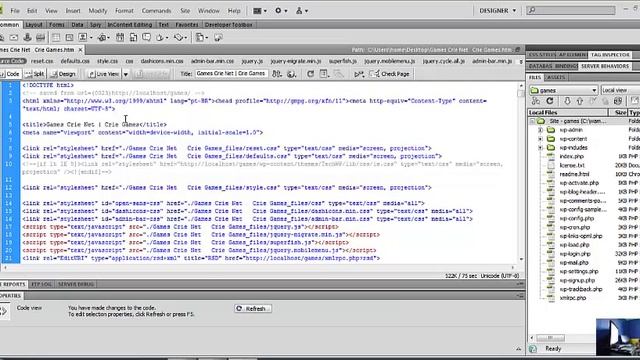Open the Tag Inspector panel tab
The width and height of the screenshot is (640, 360).
point(610,55)
